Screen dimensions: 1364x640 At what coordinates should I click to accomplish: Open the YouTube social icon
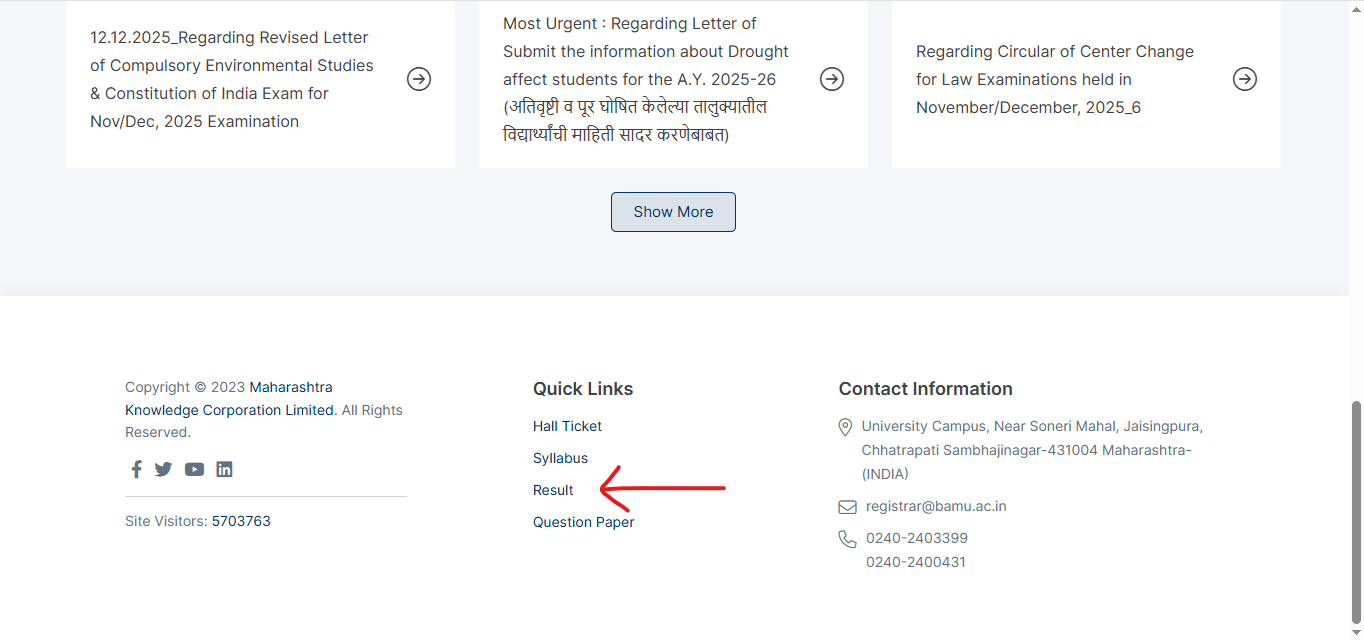(194, 469)
